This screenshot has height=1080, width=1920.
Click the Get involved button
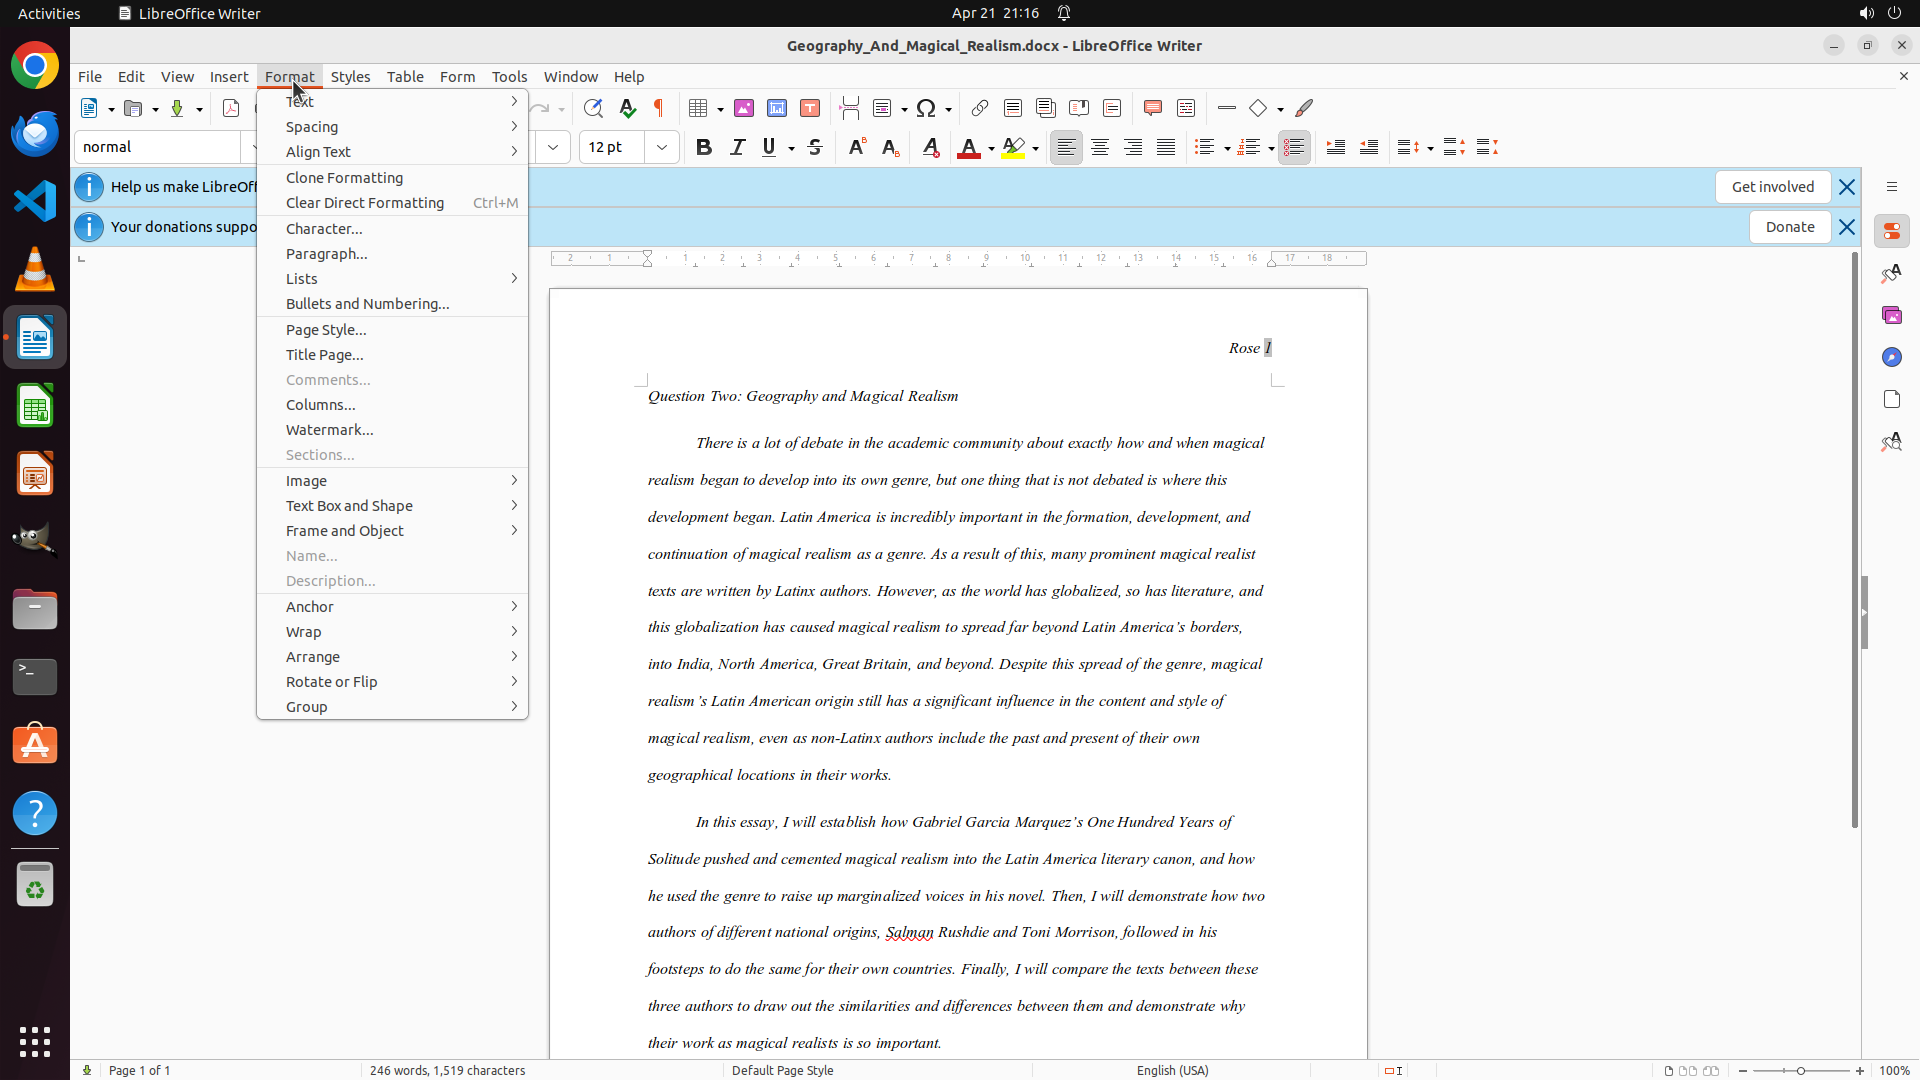(x=1772, y=187)
